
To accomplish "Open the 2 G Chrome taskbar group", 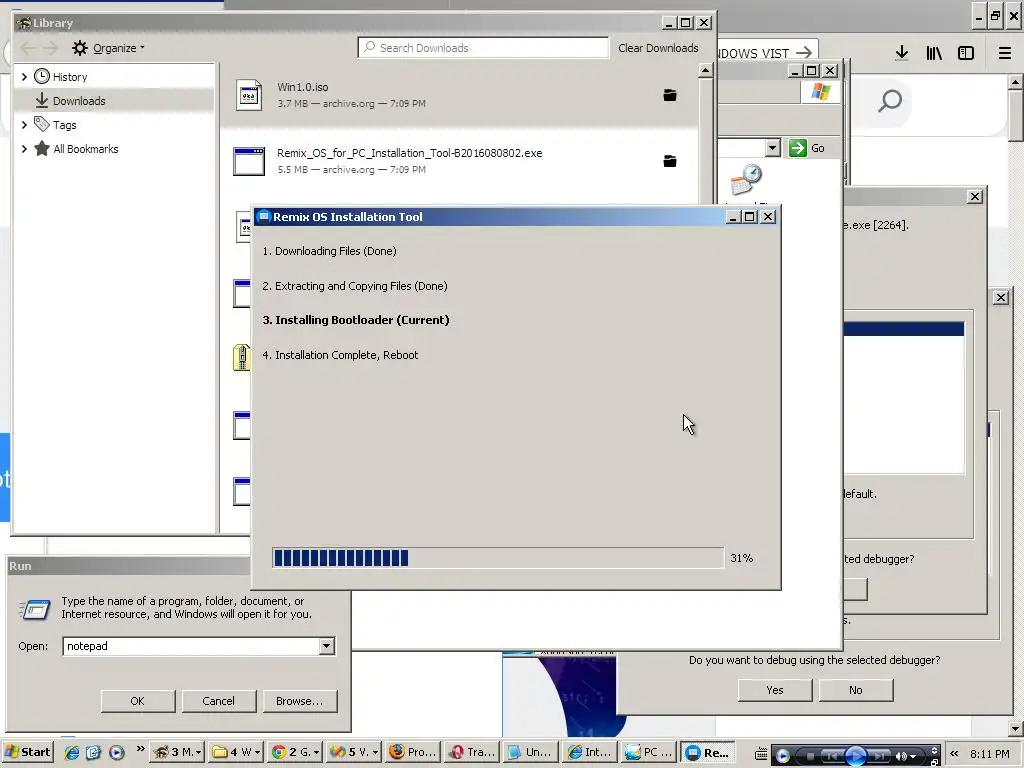I will pyautogui.click(x=296, y=752).
